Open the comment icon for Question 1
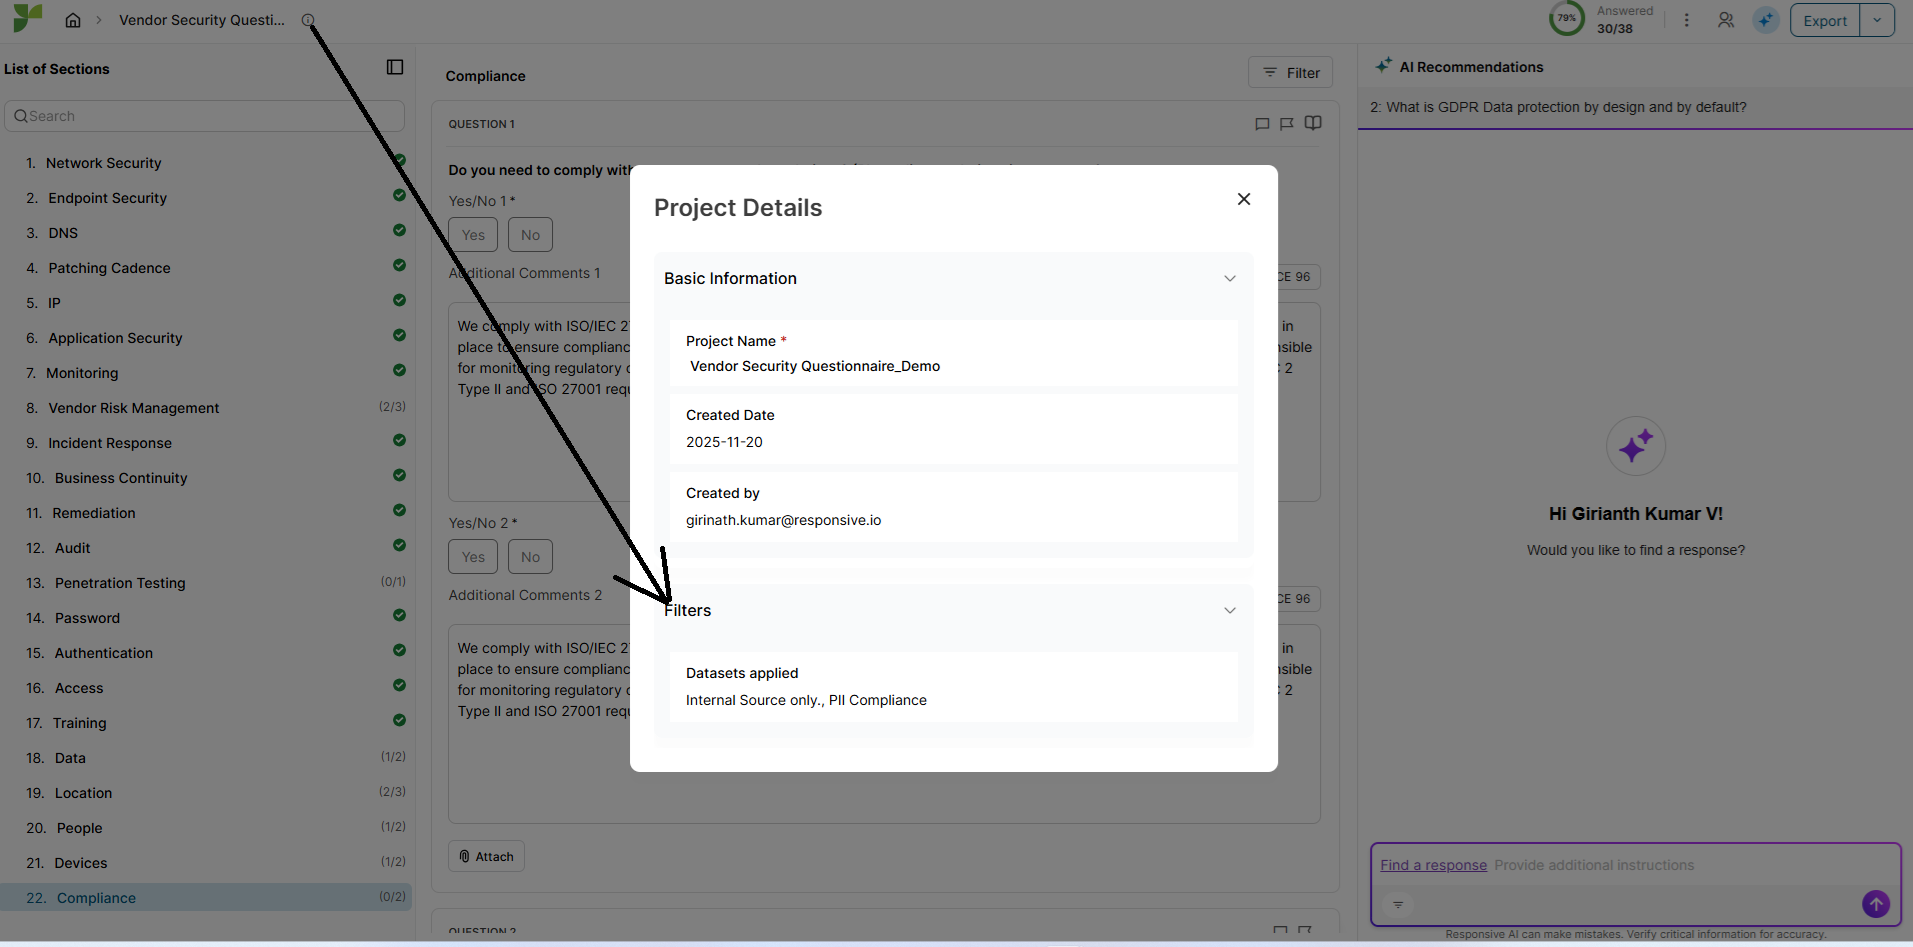Image resolution: width=1913 pixels, height=947 pixels. [x=1262, y=124]
